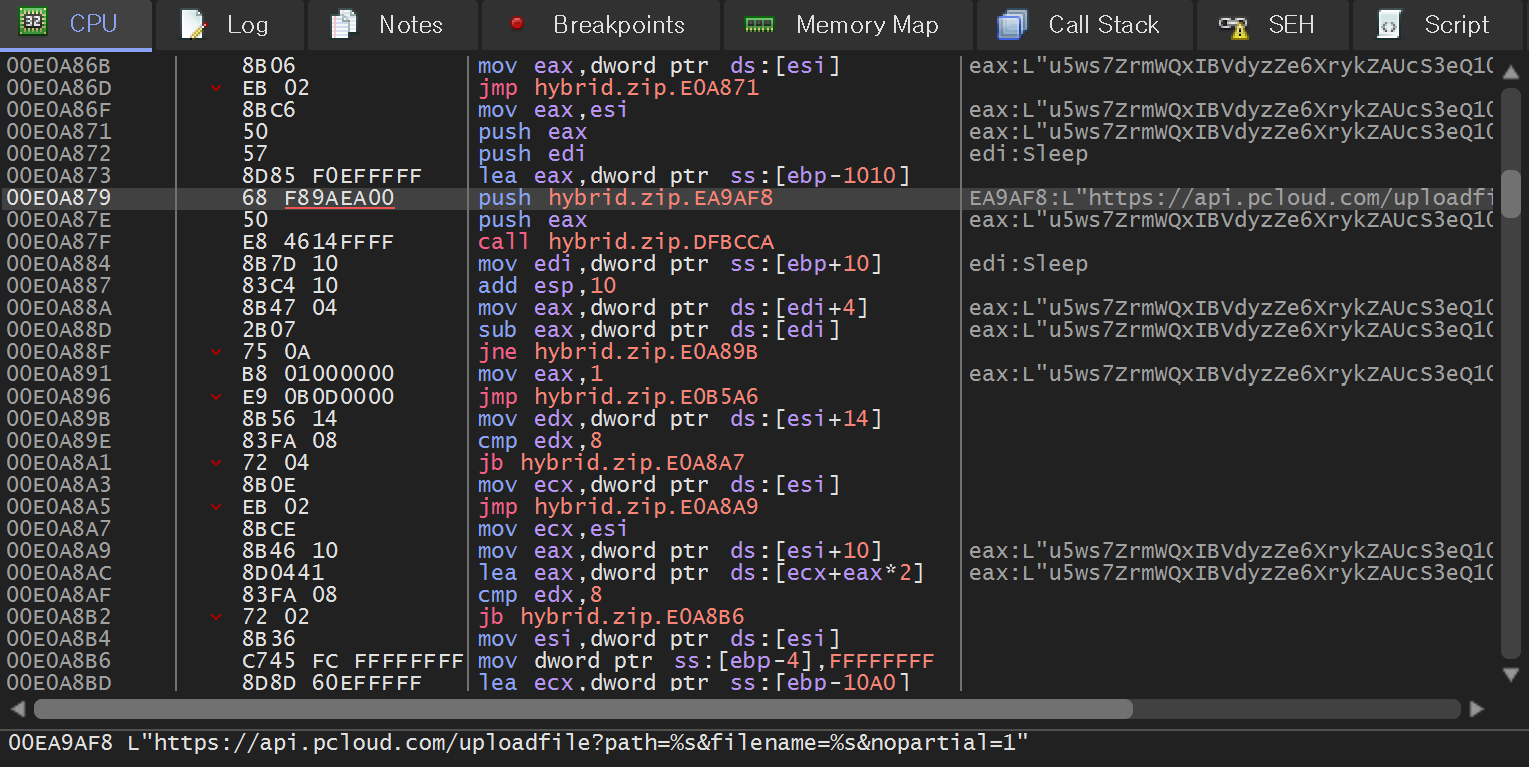Click the Script tab scroll icon
The image size is (1530, 768).
point(1389,25)
